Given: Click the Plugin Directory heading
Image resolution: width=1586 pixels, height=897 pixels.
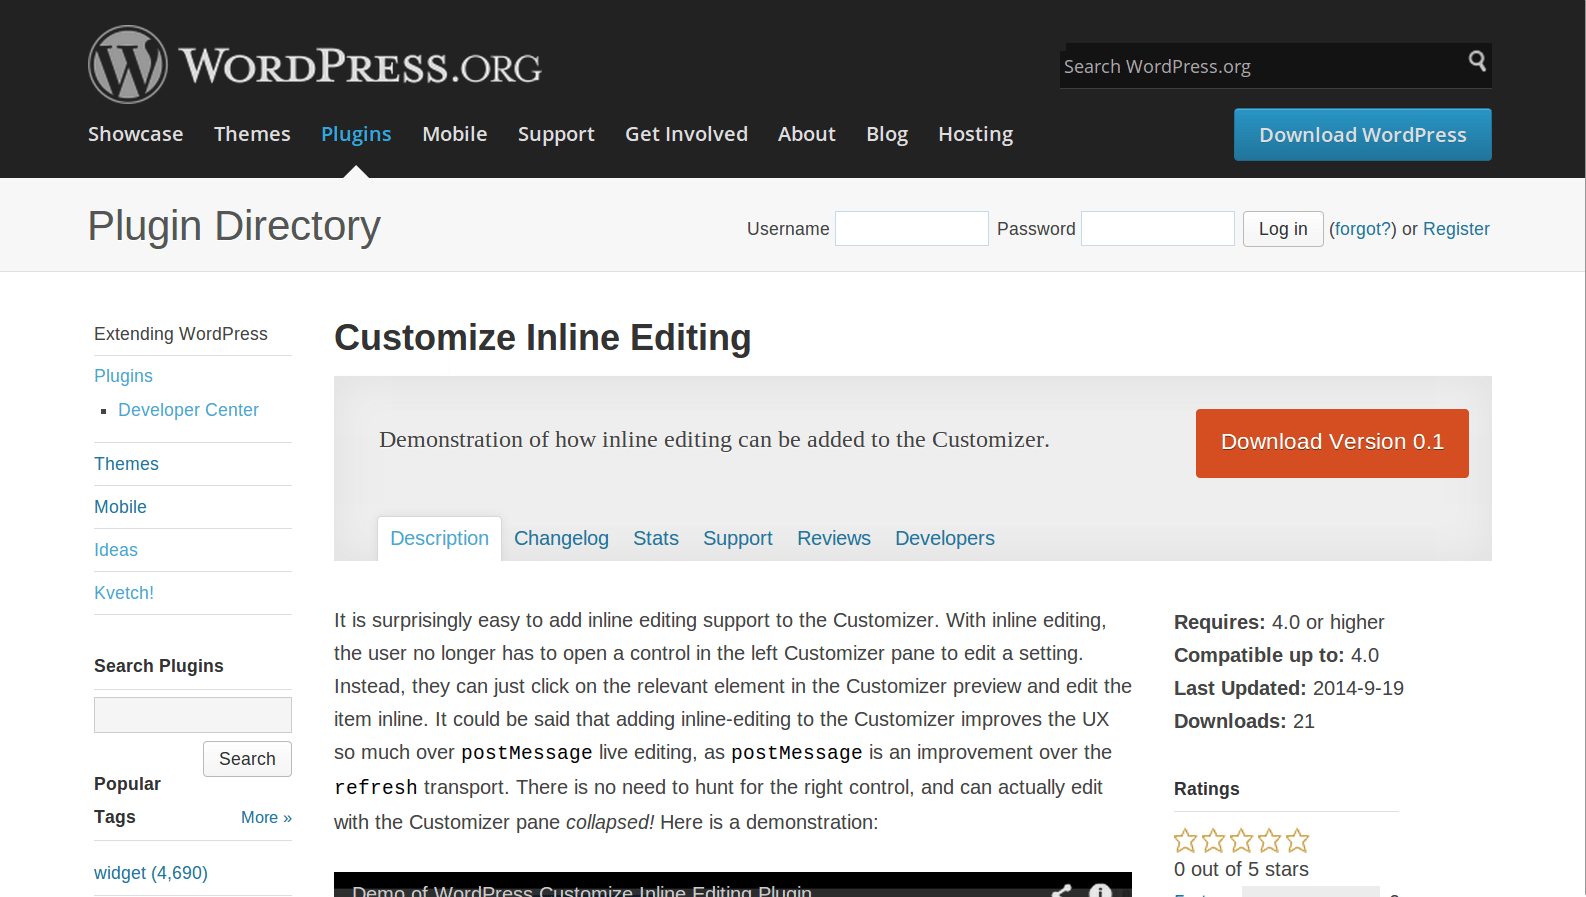Looking at the screenshot, I should 234,226.
